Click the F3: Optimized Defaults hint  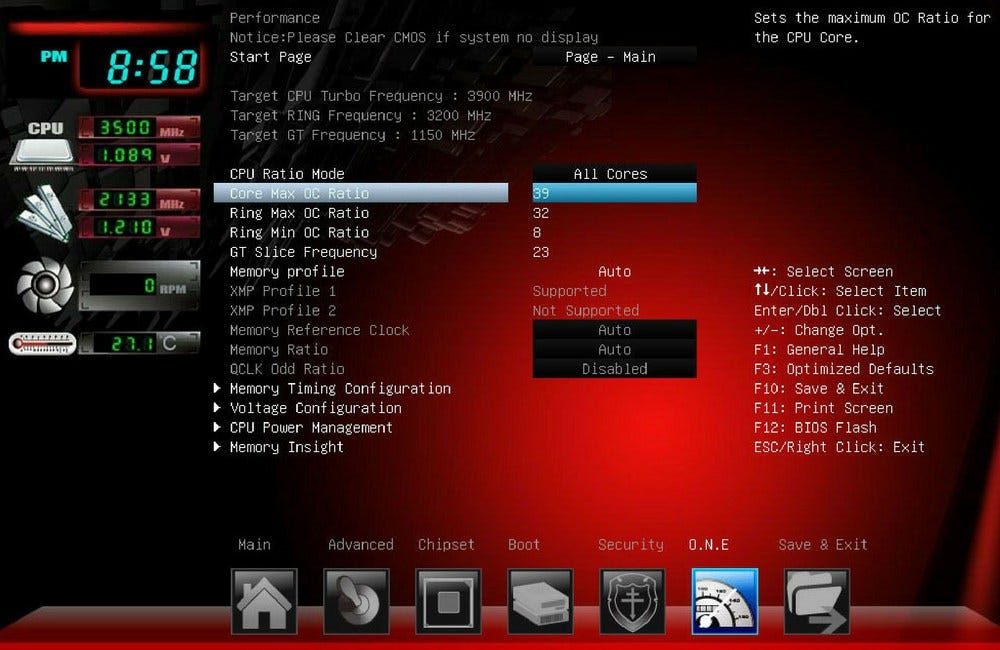pyautogui.click(x=843, y=369)
